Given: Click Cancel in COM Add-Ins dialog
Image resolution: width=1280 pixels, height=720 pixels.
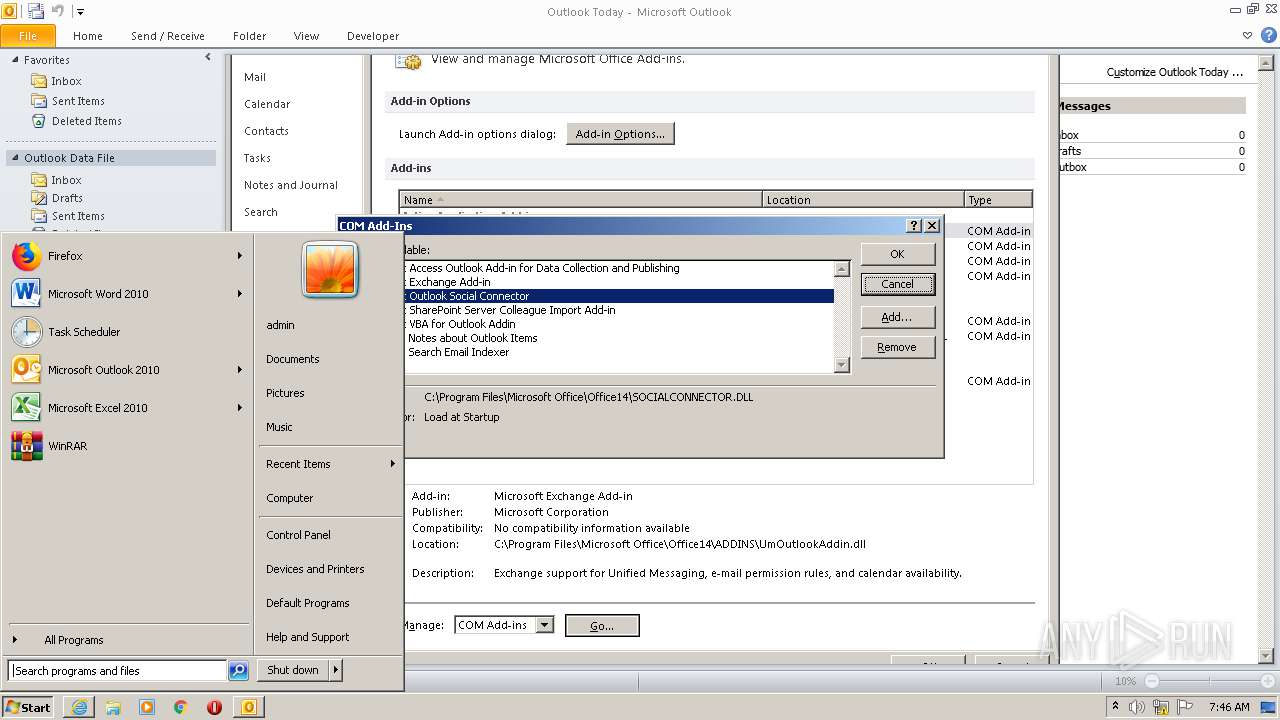Looking at the screenshot, I should (897, 284).
